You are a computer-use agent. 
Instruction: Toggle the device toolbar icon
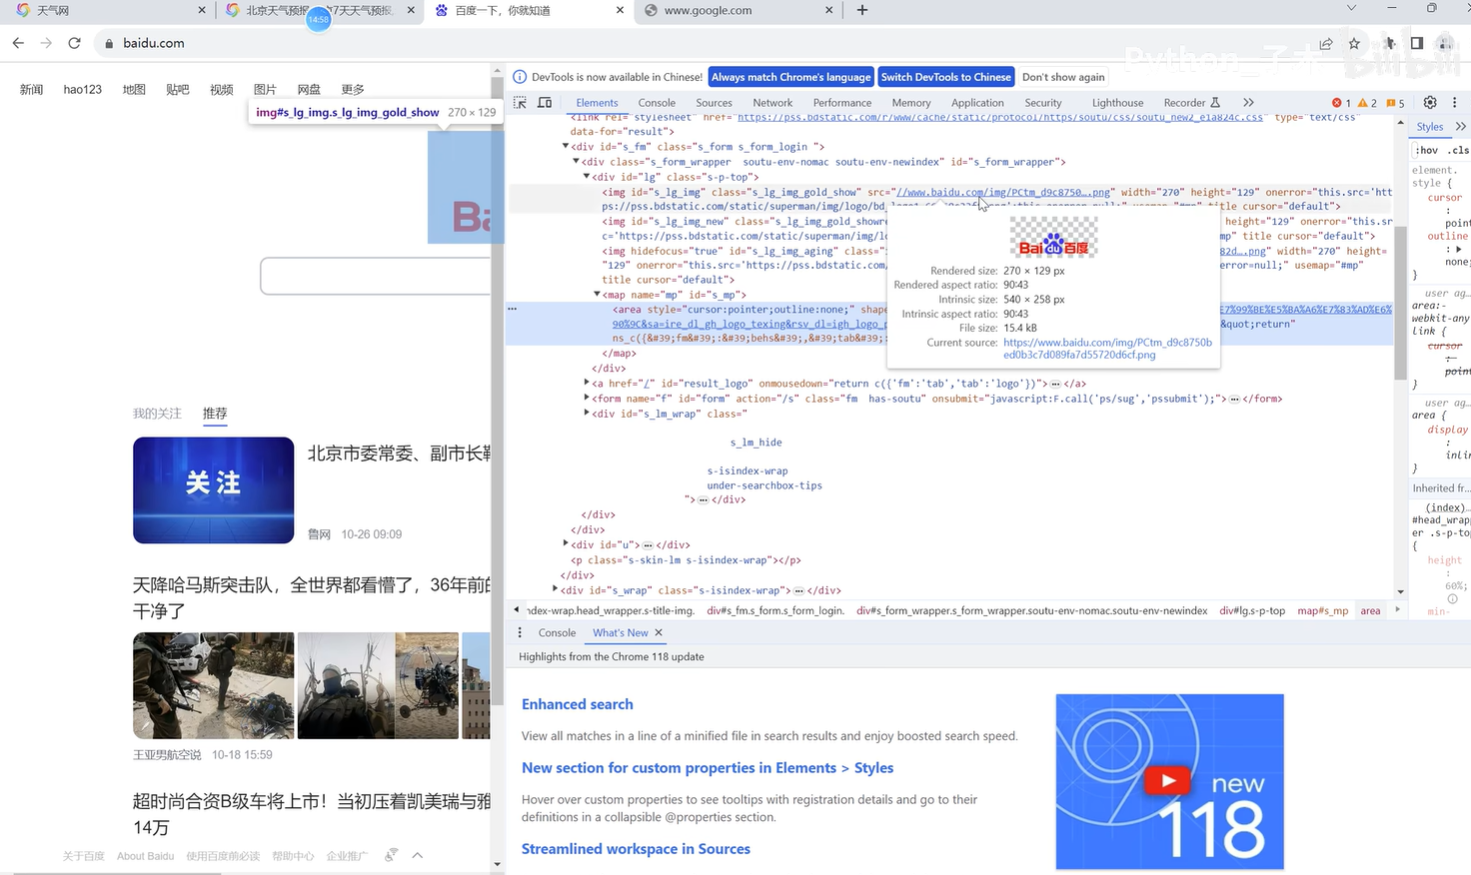coord(545,103)
